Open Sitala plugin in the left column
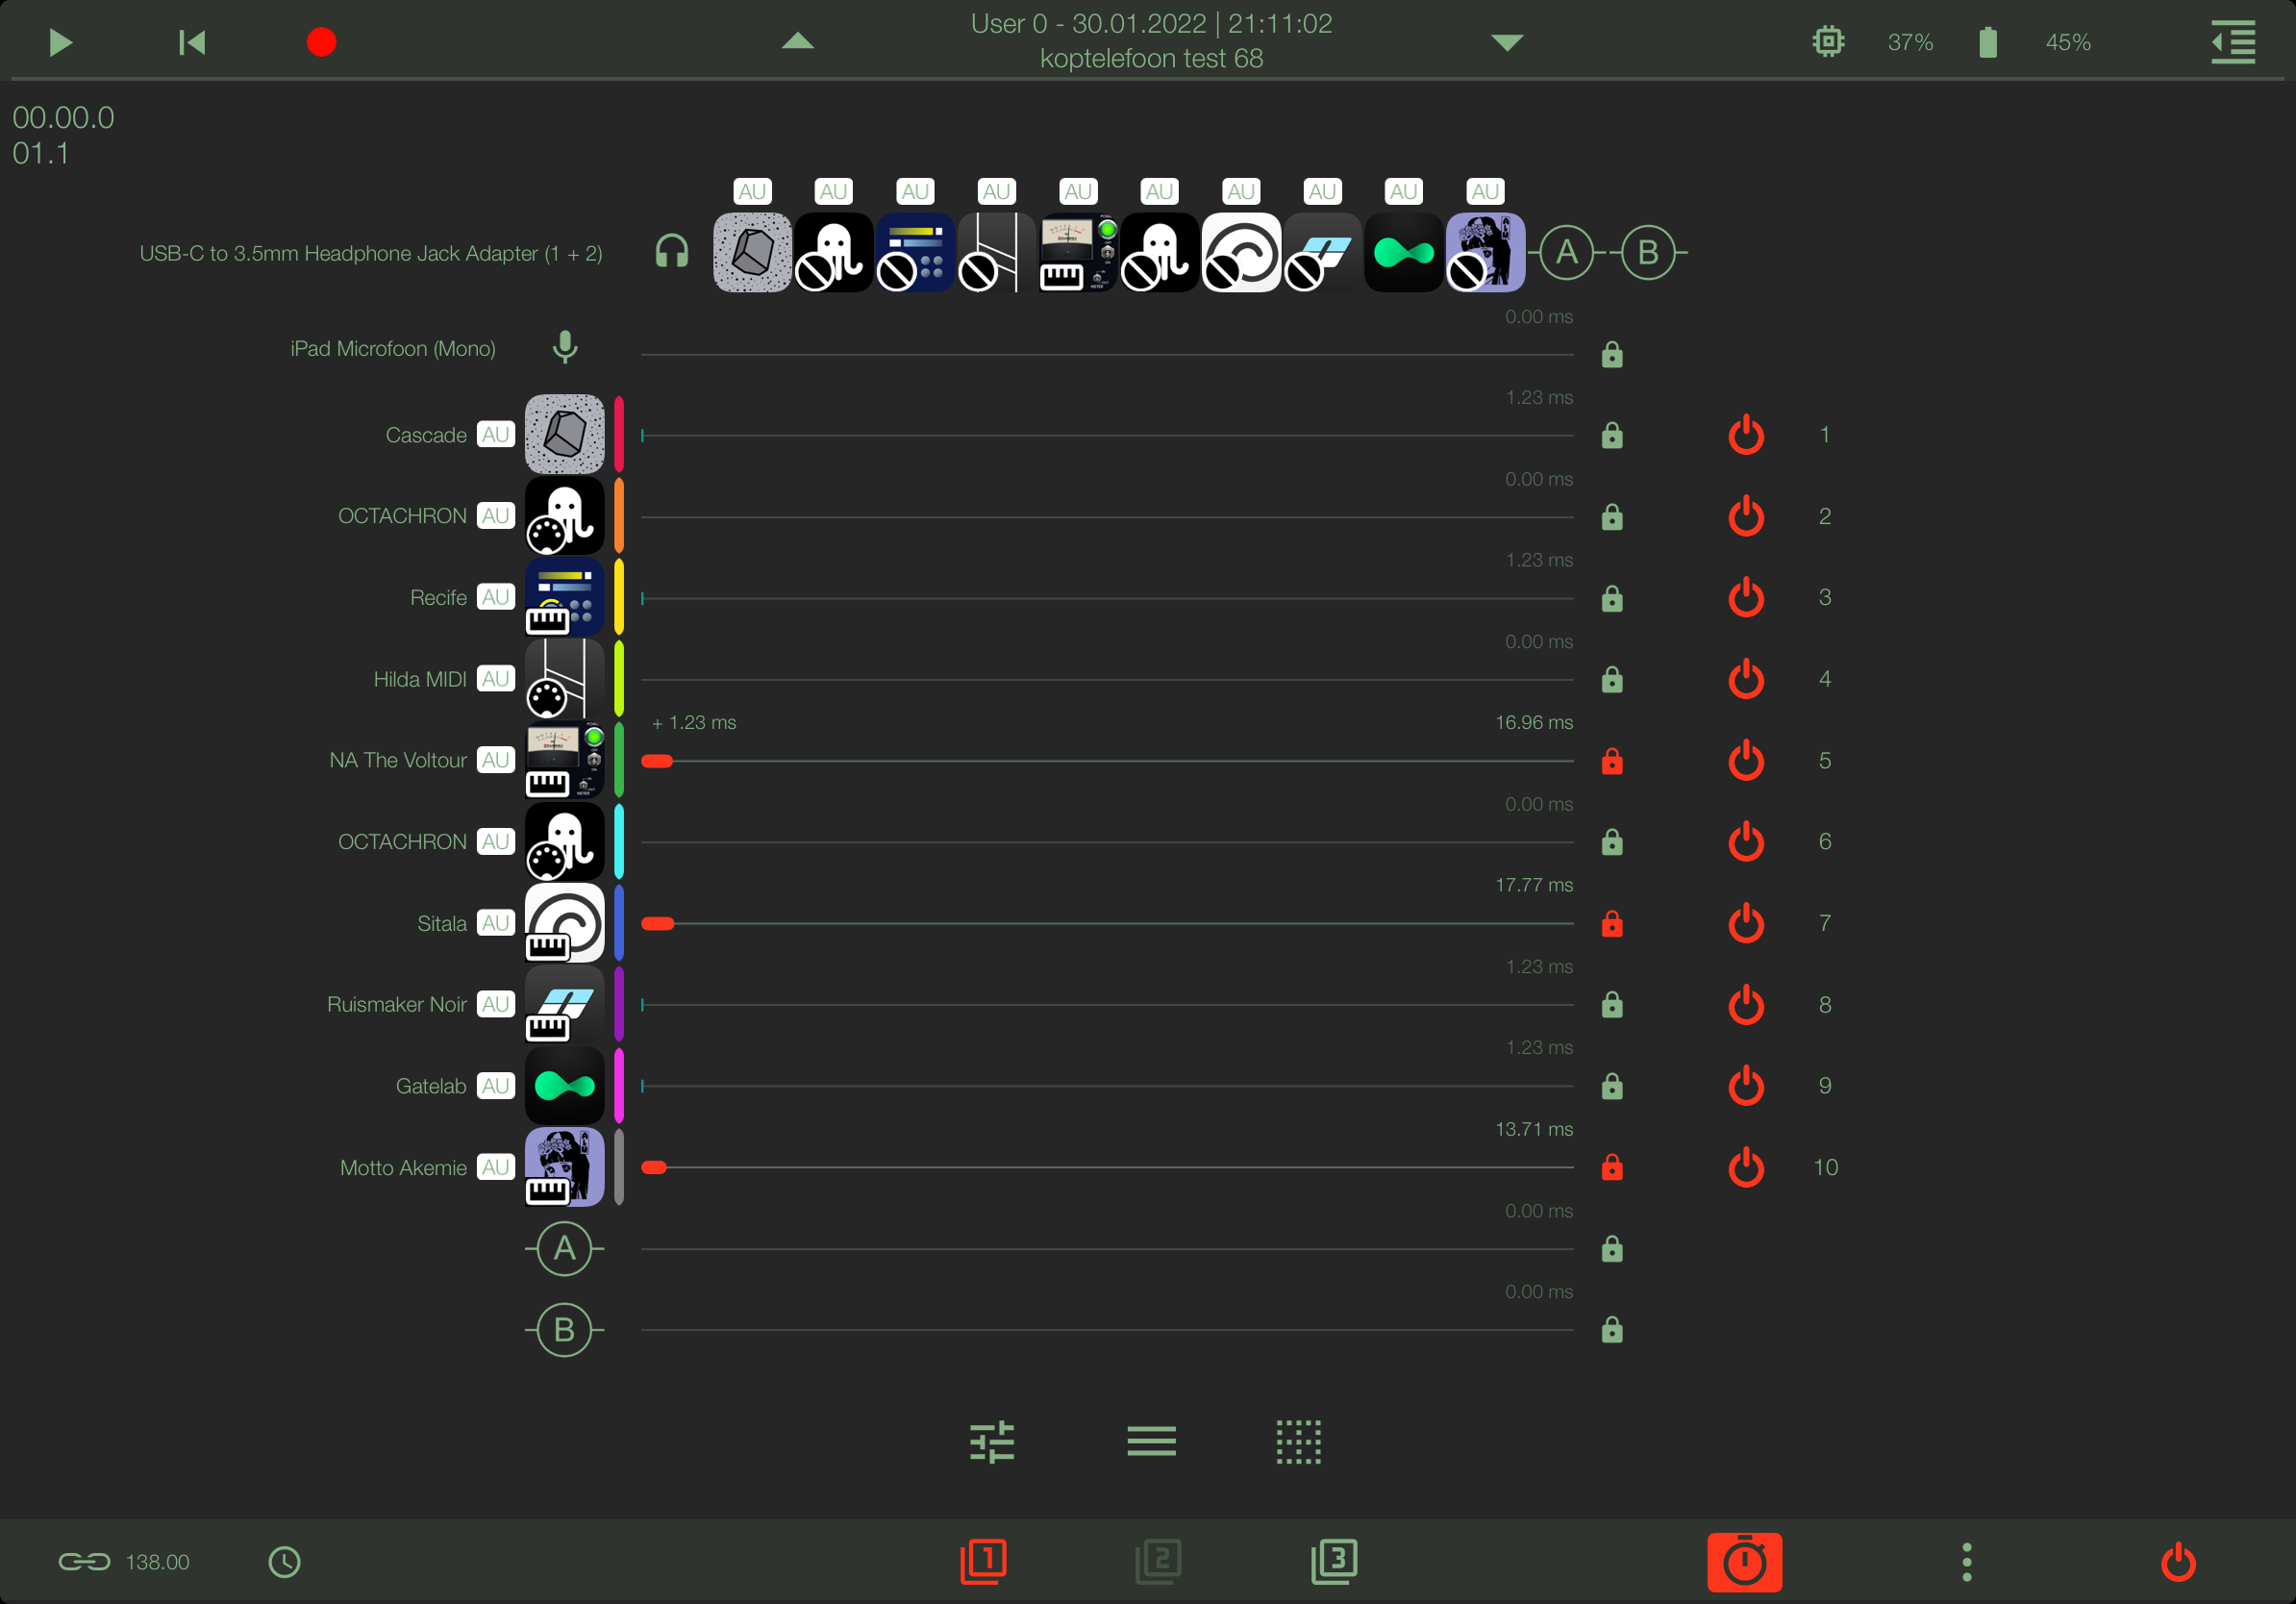 pos(565,923)
